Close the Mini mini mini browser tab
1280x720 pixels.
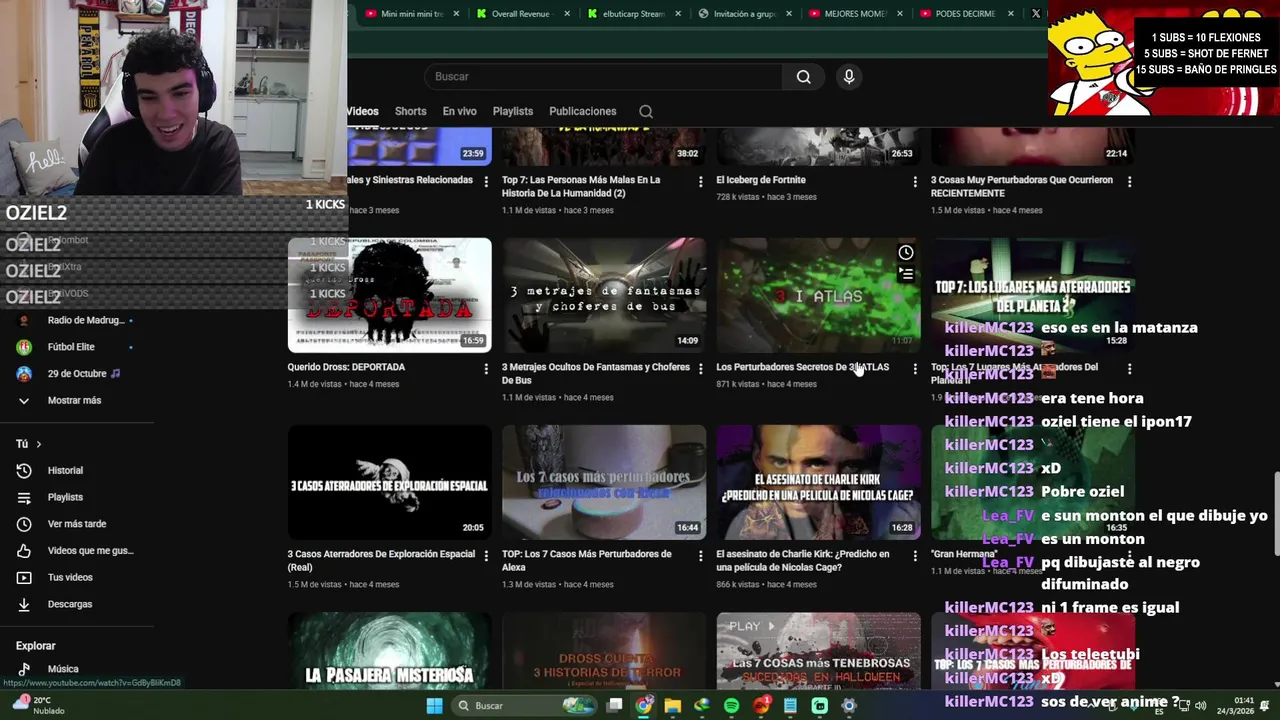pyautogui.click(x=456, y=14)
